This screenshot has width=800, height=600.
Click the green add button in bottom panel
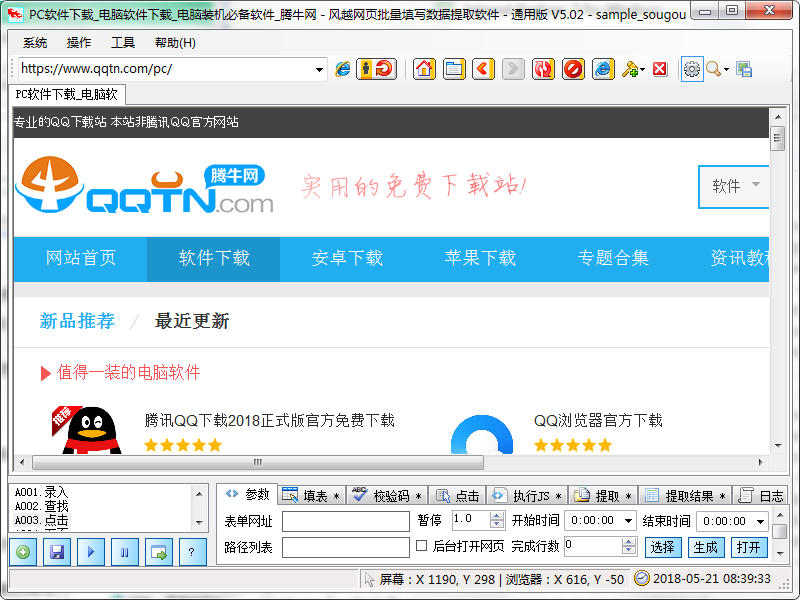coord(24,551)
